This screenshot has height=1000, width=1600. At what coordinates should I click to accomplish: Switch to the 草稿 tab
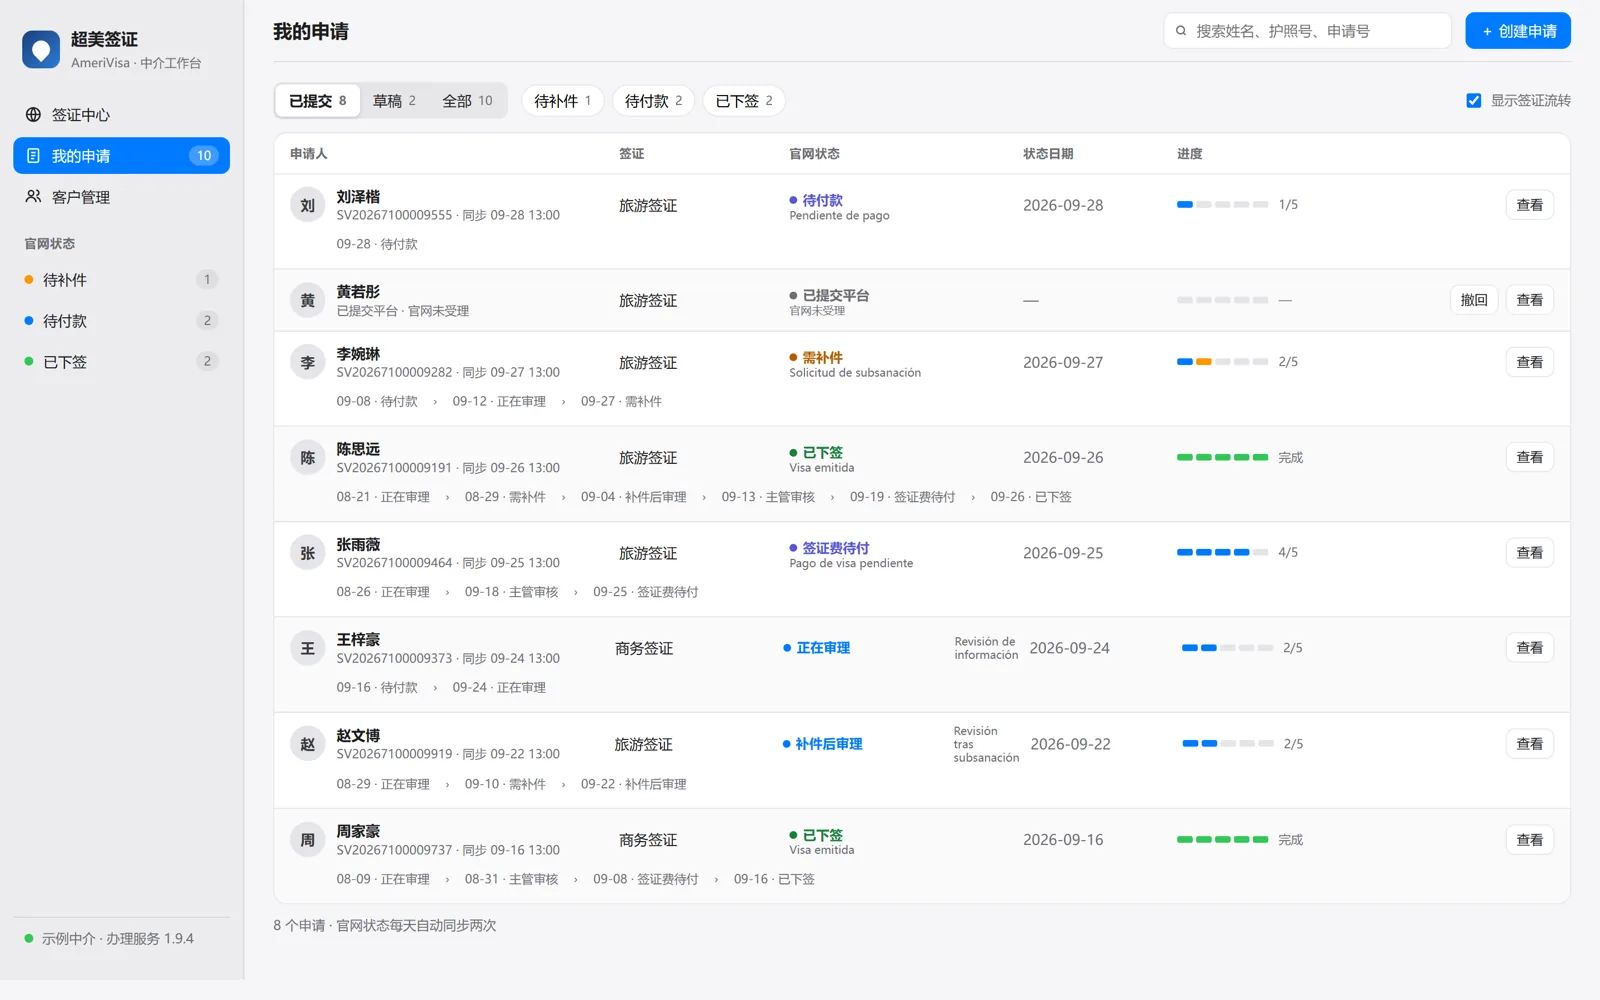tap(394, 101)
